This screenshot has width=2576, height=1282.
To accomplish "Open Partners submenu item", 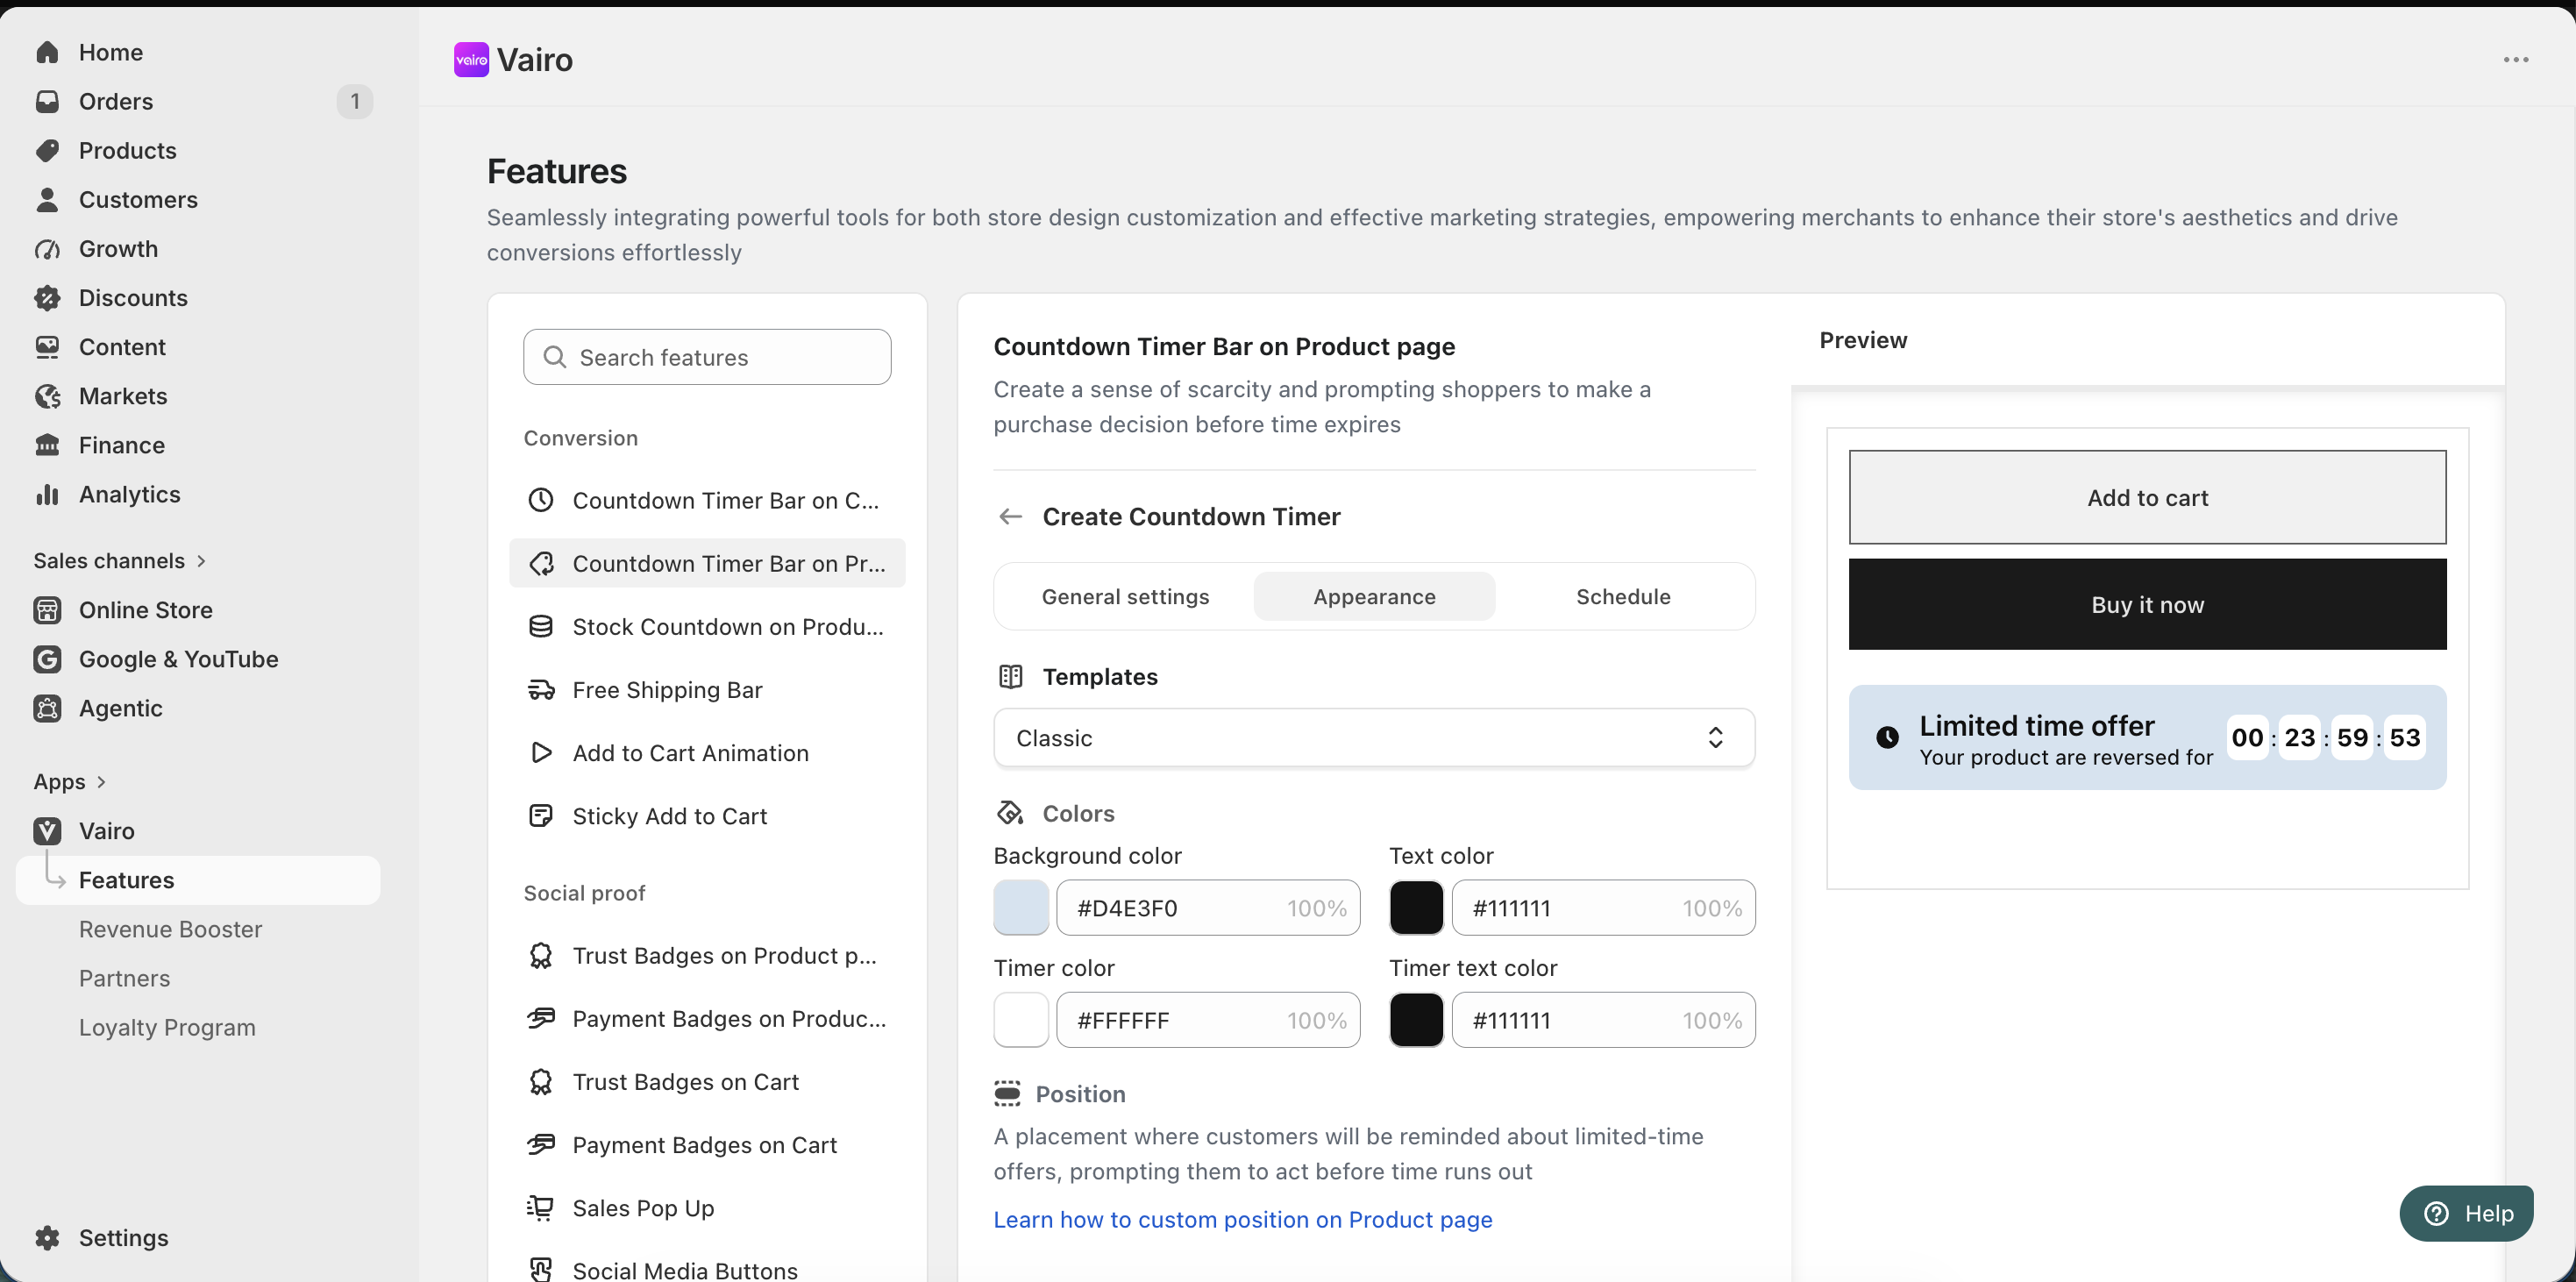I will (x=124, y=978).
